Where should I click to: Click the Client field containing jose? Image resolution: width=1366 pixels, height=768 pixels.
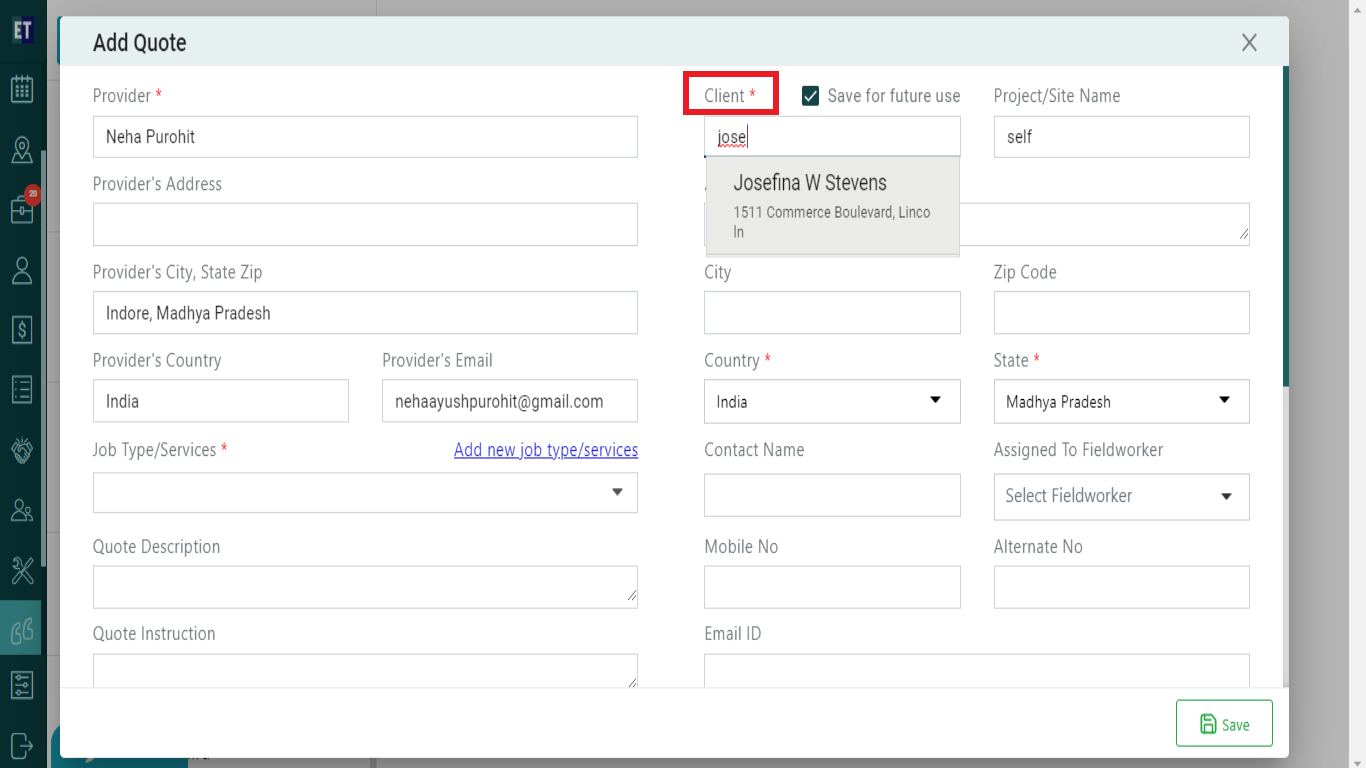pos(832,136)
